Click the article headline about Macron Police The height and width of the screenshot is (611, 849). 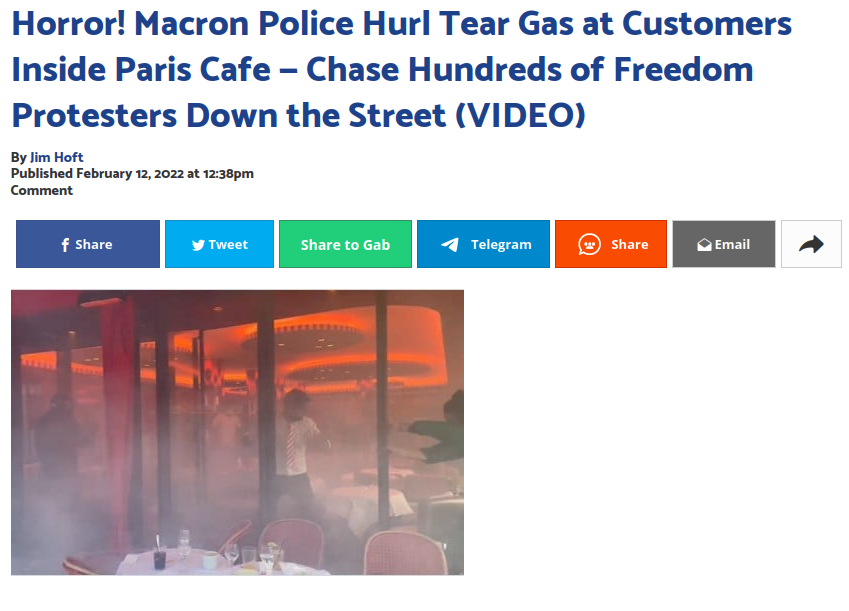(x=402, y=69)
